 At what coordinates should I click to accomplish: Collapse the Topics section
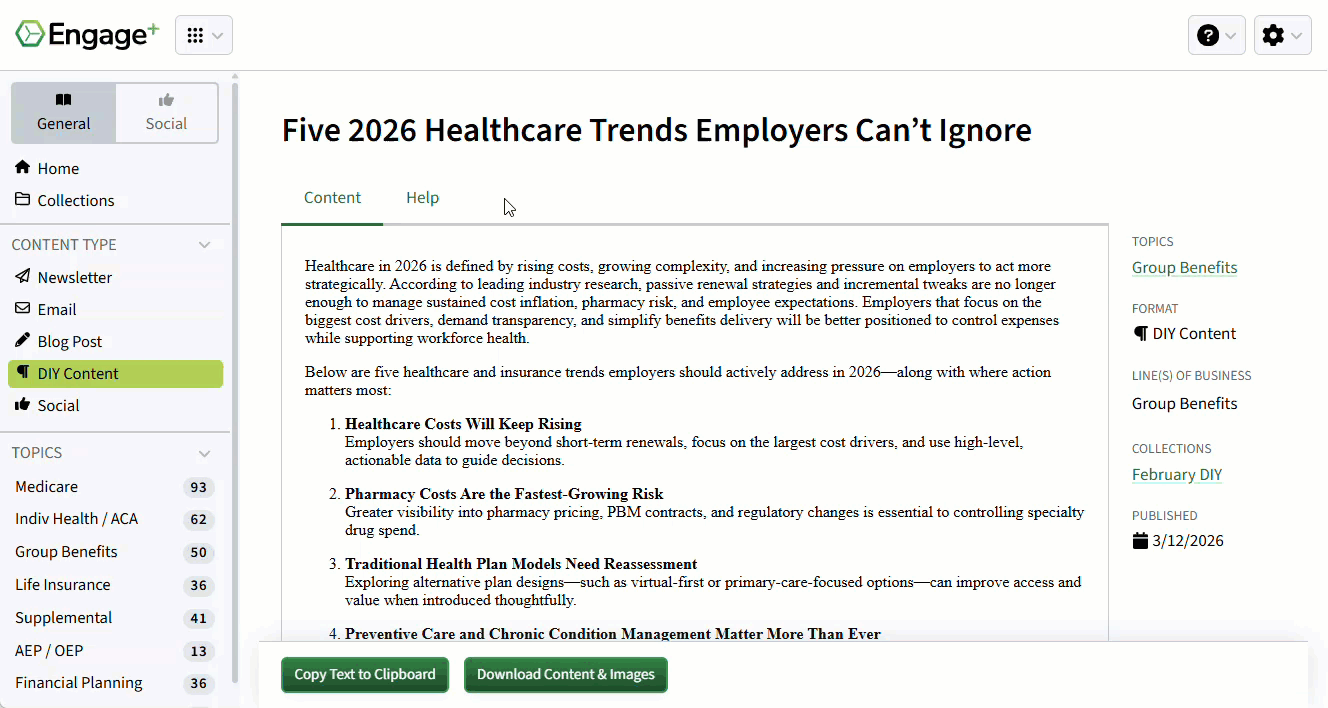pyautogui.click(x=204, y=453)
